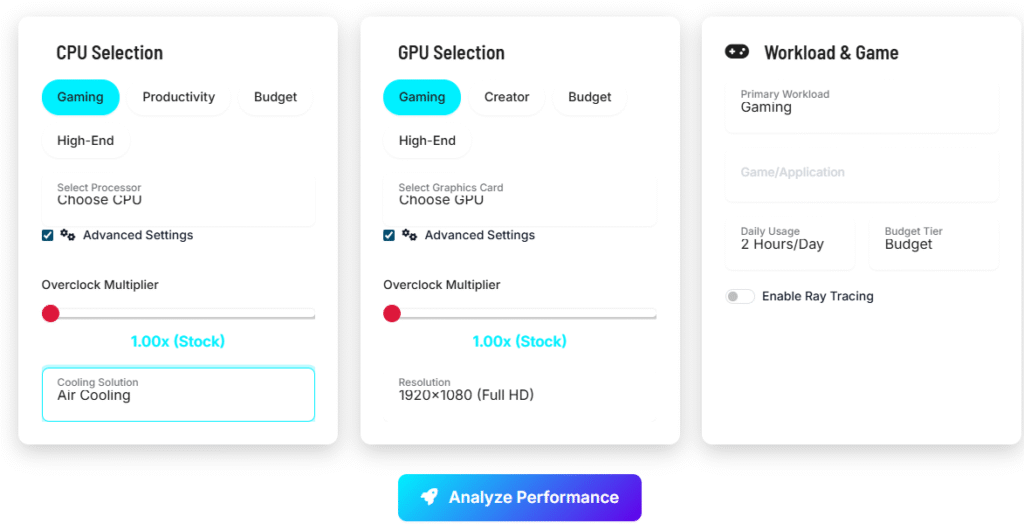This screenshot has height=530, width=1024.
Task: Change the Primary Workload selection
Action: [x=861, y=106]
